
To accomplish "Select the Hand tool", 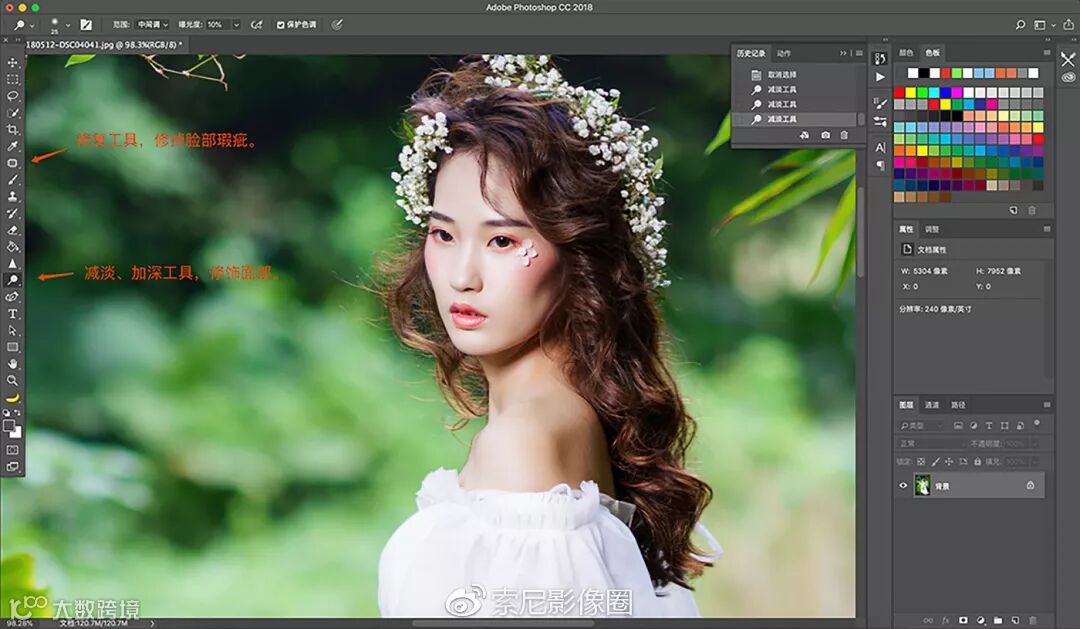I will click(12, 364).
